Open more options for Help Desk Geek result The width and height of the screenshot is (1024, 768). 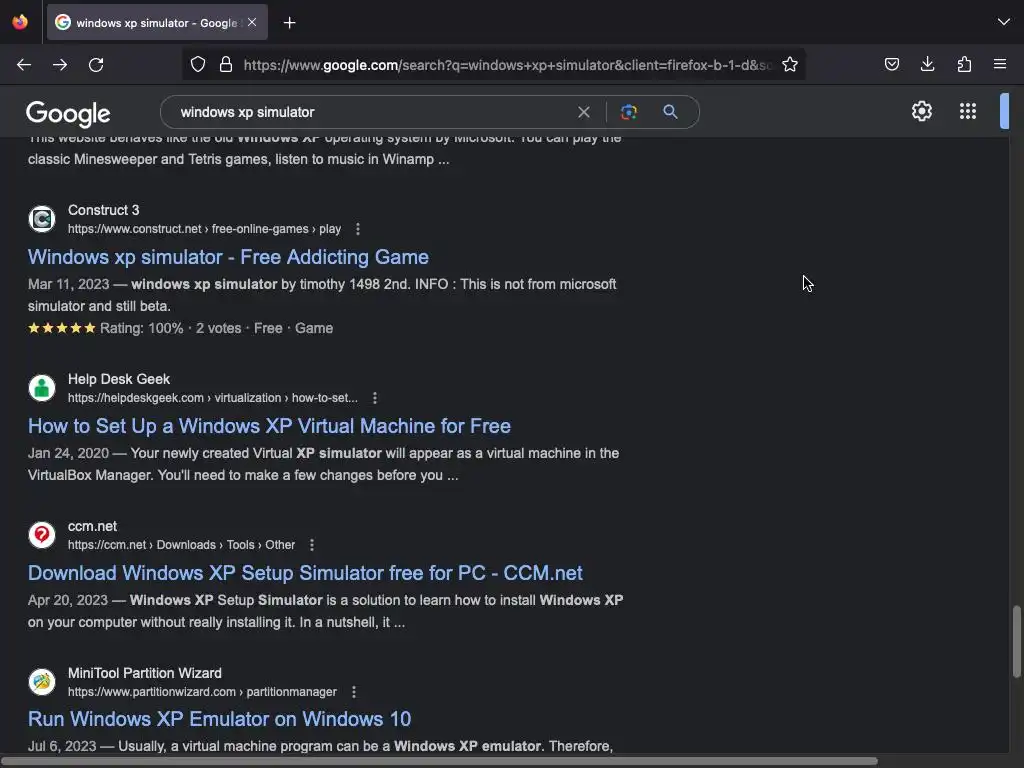click(x=374, y=398)
